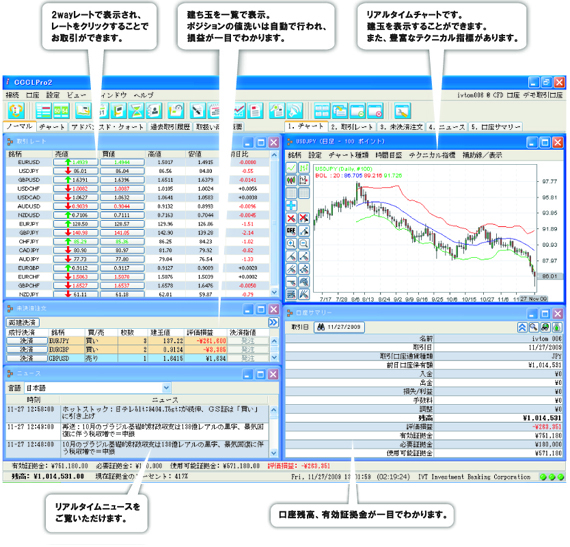
Task: Switch to the ノーマル layout tab
Action: point(20,126)
